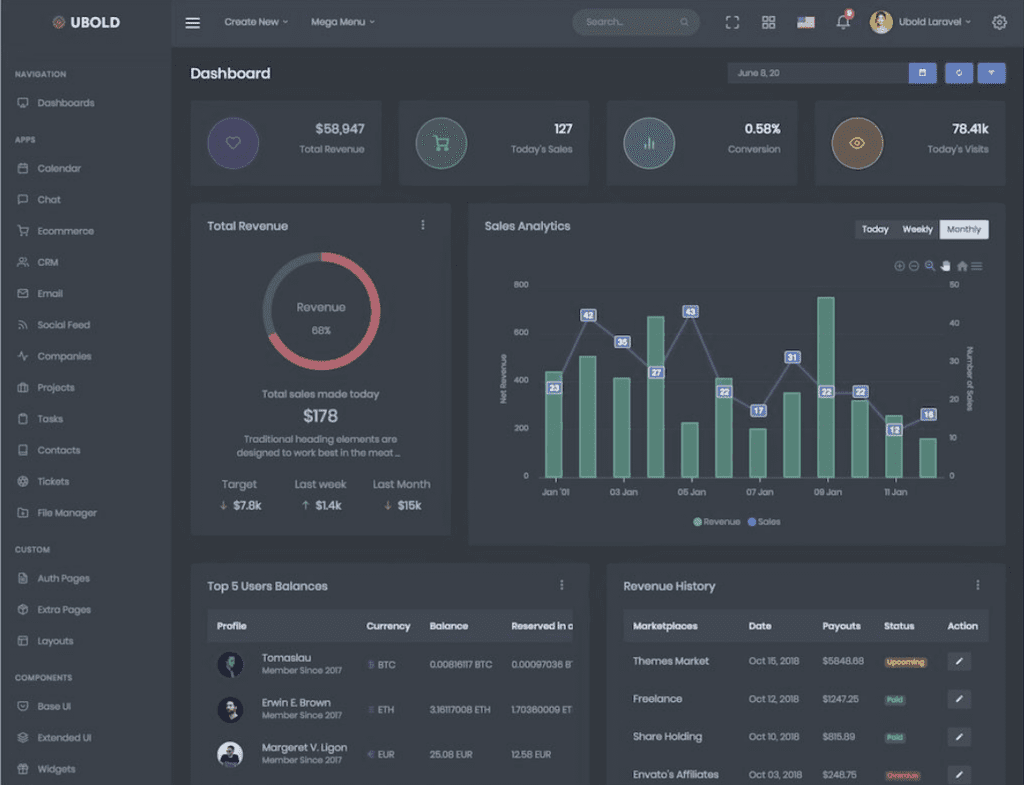The width and height of the screenshot is (1024, 785).
Task: Click the Payouts column header
Action: (x=841, y=626)
